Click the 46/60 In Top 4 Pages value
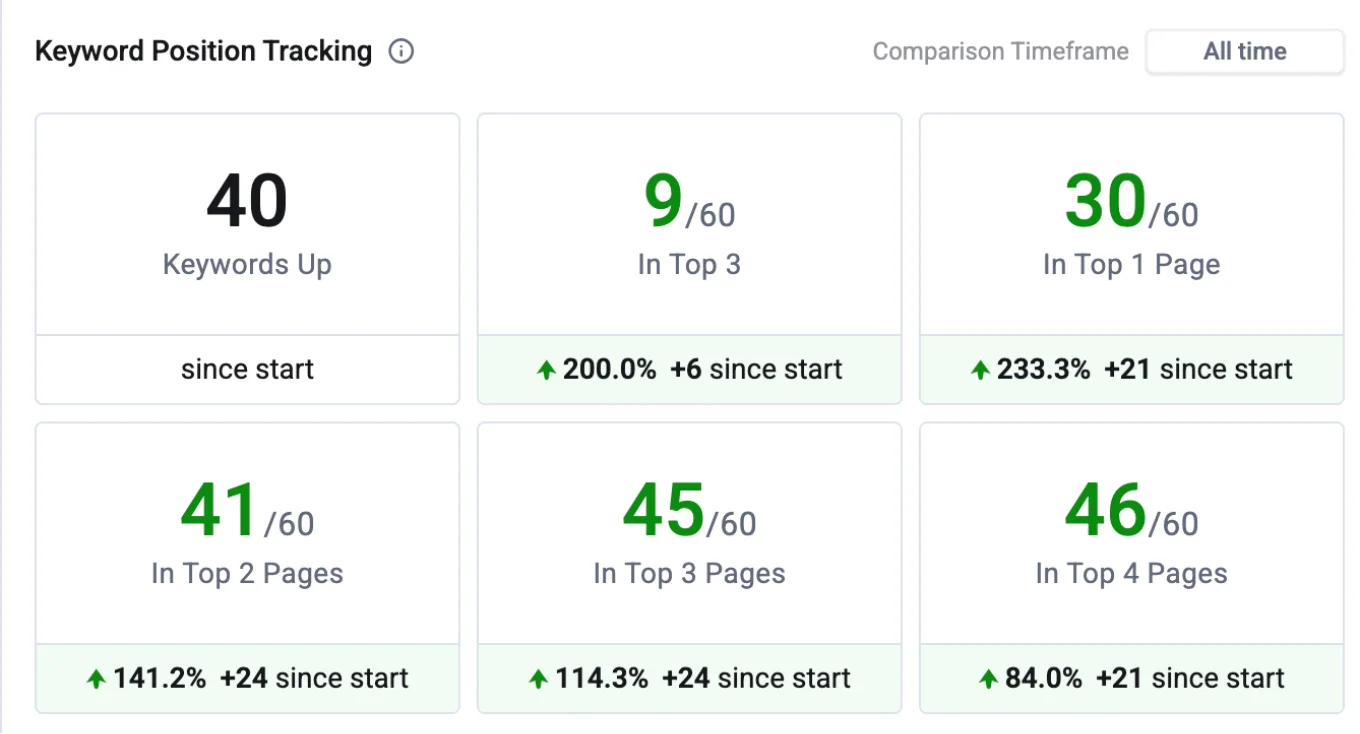 1131,512
